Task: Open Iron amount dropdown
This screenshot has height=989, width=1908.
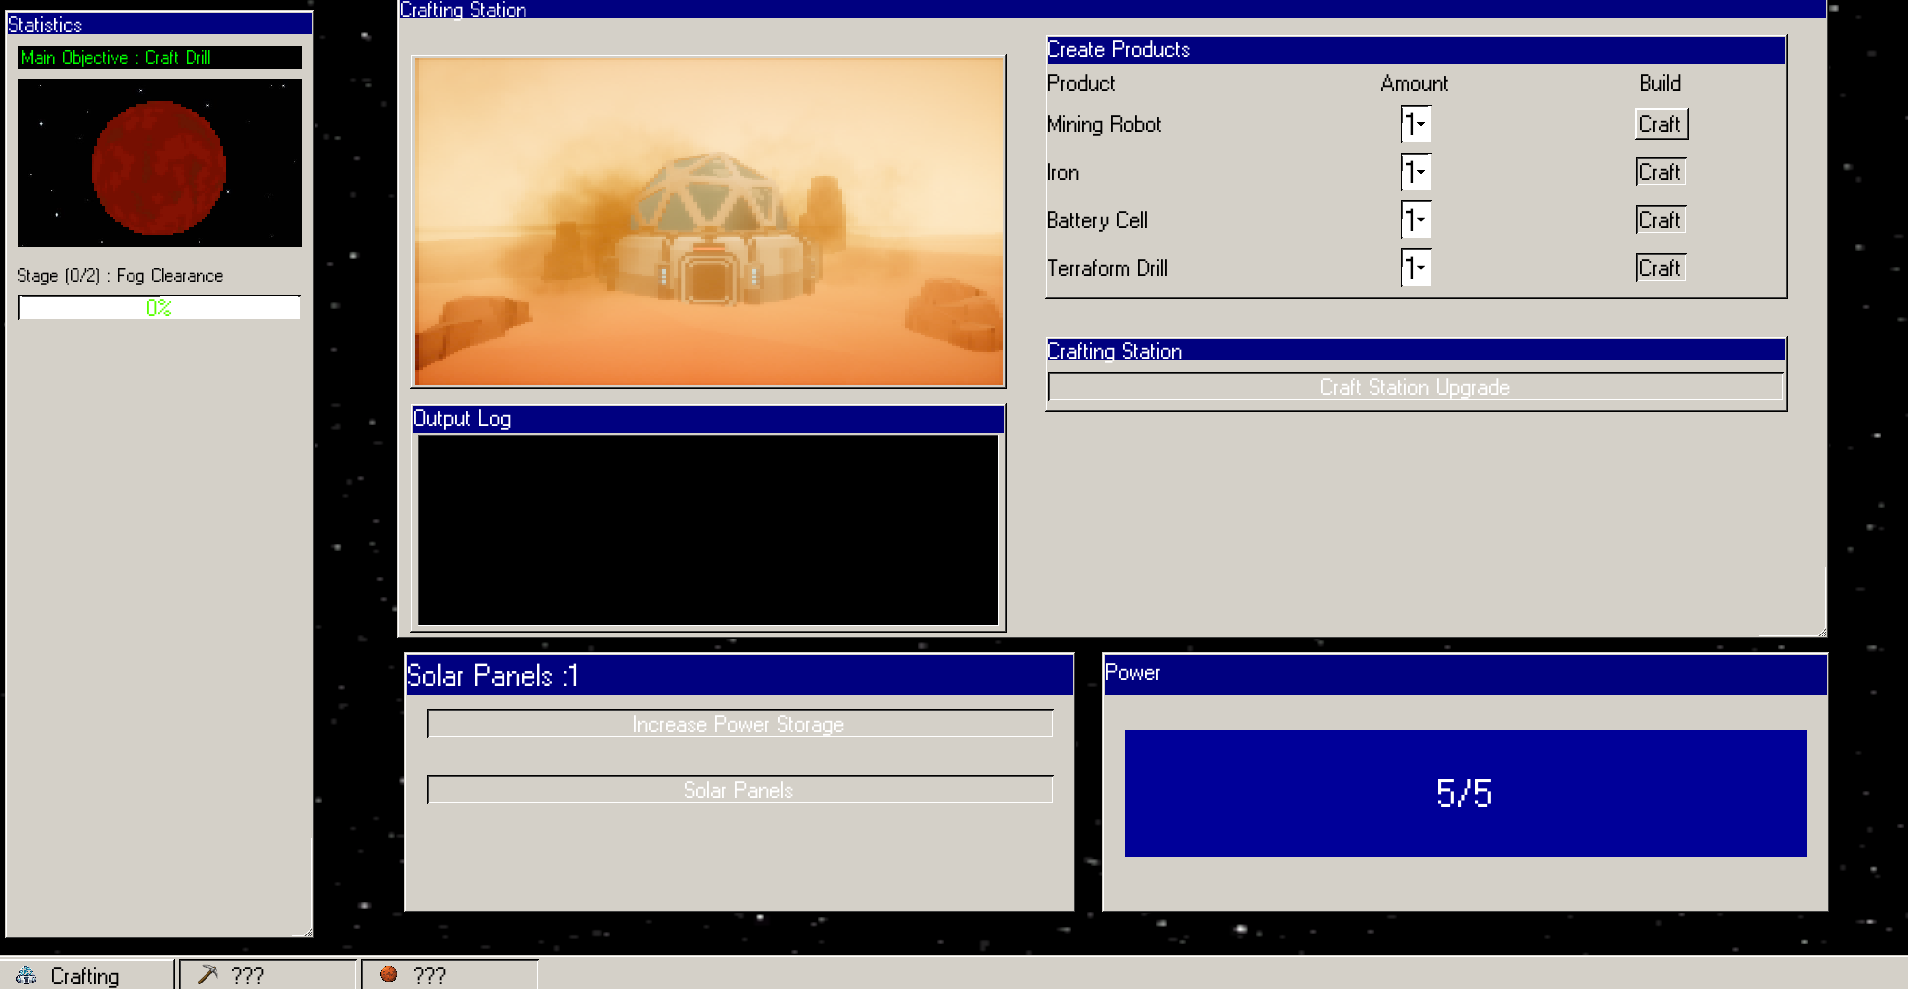Action: [1416, 172]
